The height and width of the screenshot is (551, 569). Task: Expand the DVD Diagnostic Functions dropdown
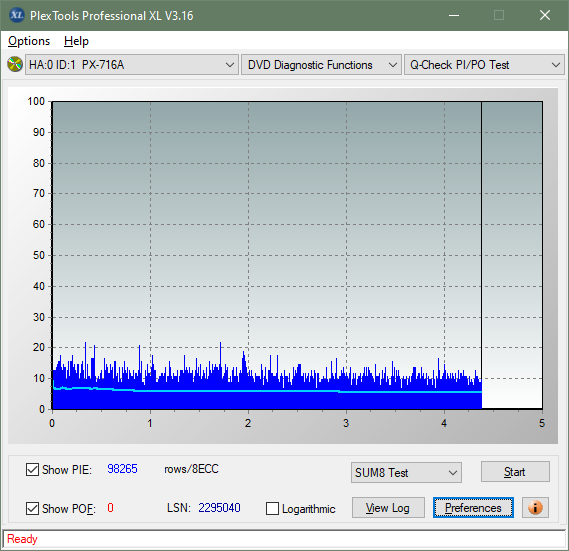tap(321, 65)
